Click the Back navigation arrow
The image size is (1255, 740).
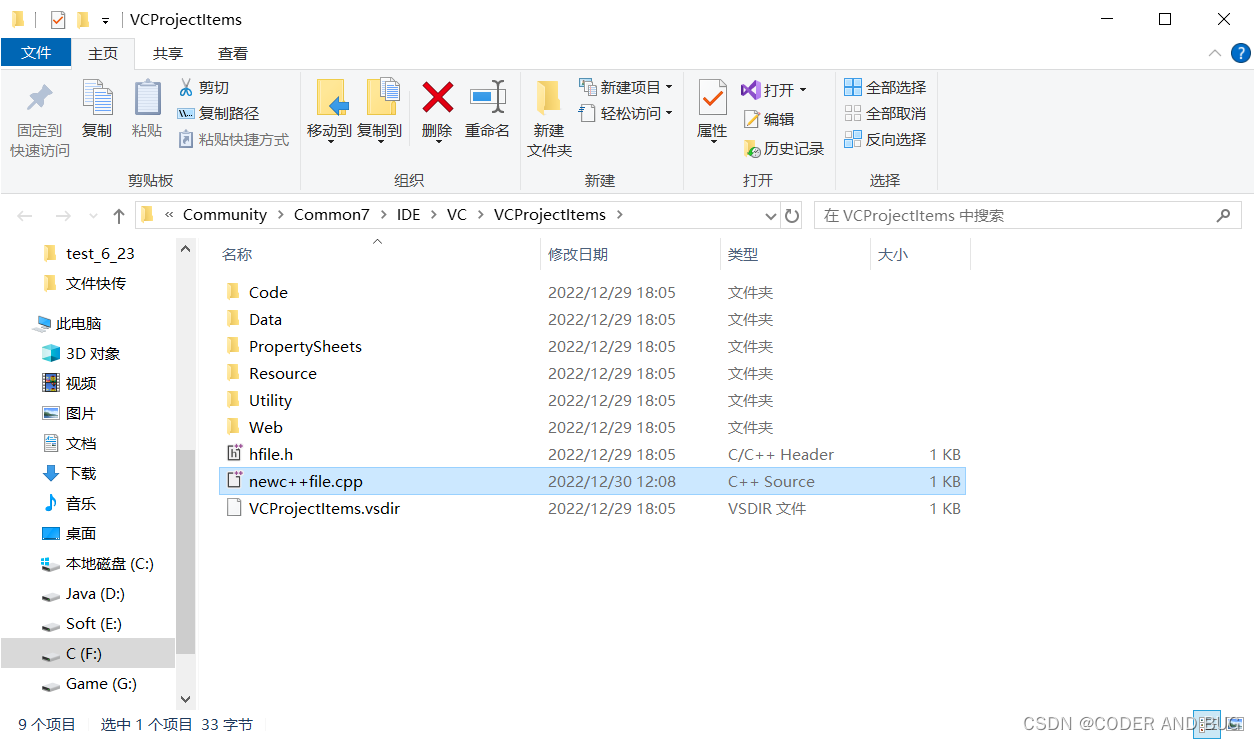[x=25, y=215]
